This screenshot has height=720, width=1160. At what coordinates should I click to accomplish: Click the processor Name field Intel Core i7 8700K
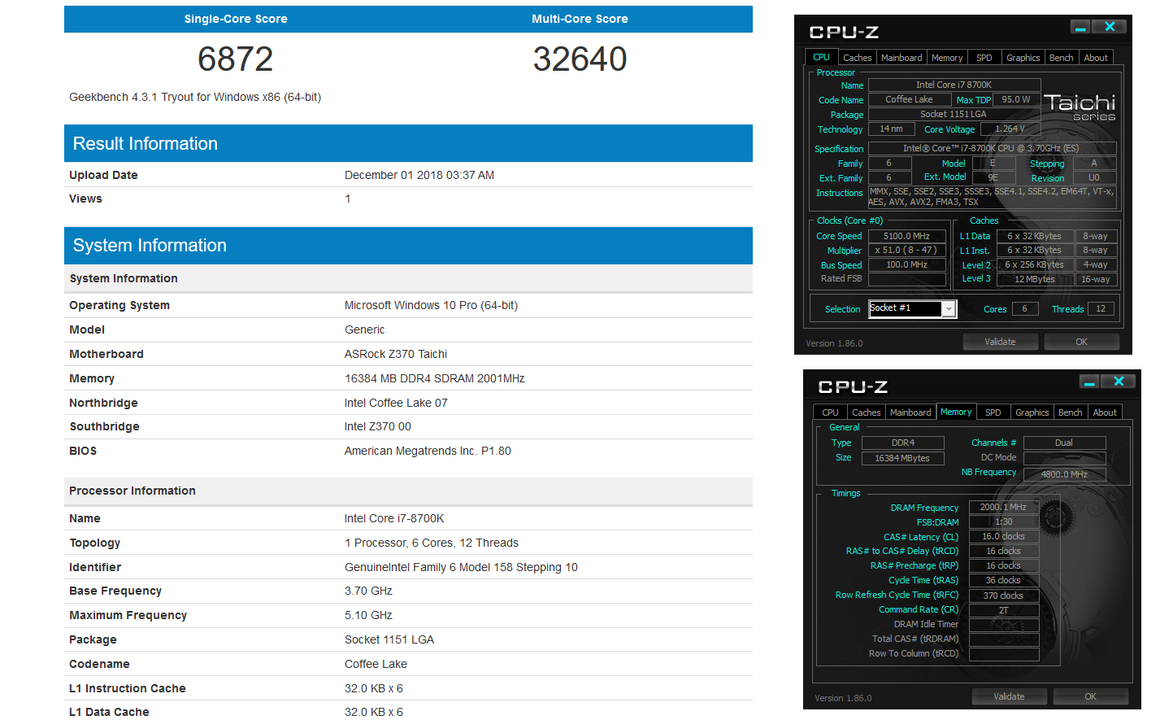click(x=954, y=85)
